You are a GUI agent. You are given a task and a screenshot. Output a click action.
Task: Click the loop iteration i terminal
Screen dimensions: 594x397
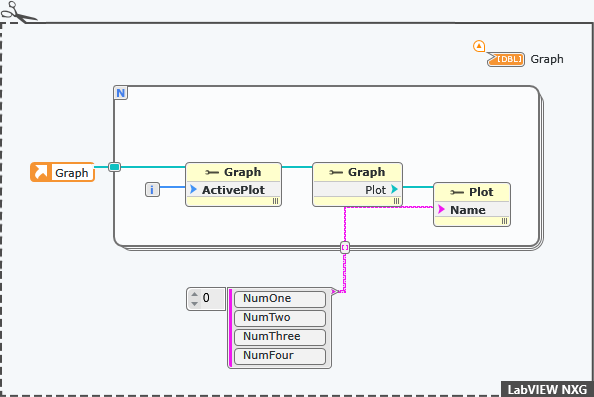pos(152,189)
